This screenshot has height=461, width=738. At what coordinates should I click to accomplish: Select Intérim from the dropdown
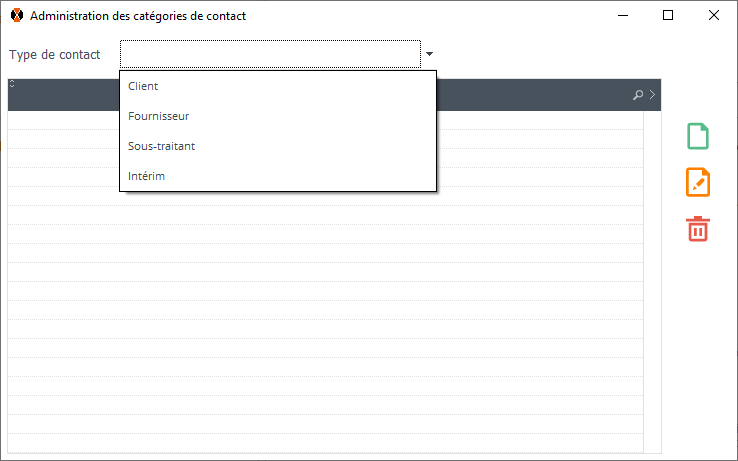pos(146,176)
